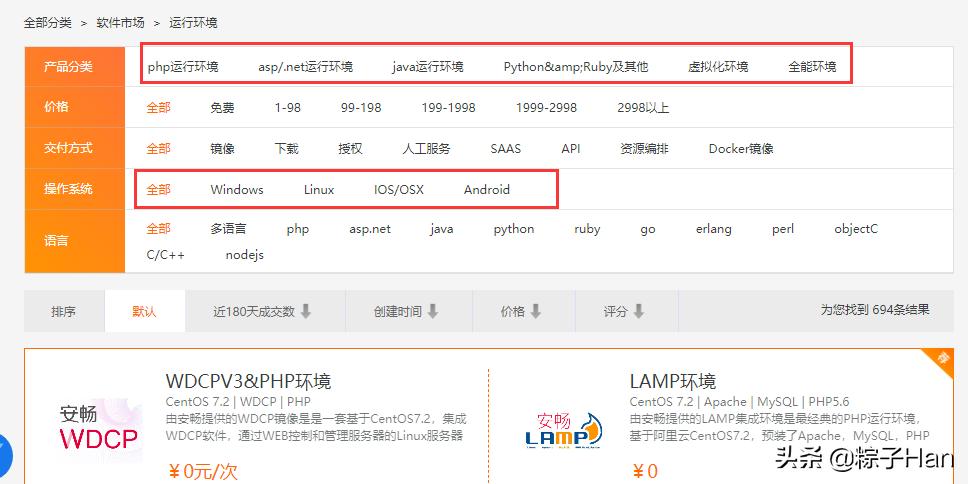Image resolution: width=968 pixels, height=484 pixels.
Task: Filter language by nodejs
Action: [x=244, y=255]
